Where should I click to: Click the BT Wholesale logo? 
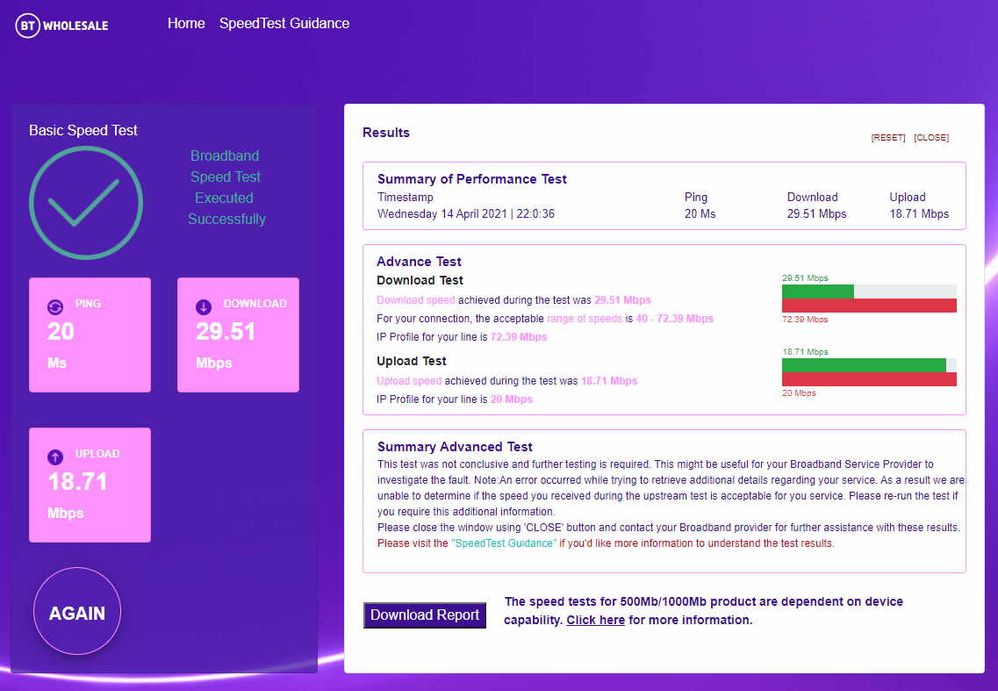pos(62,25)
